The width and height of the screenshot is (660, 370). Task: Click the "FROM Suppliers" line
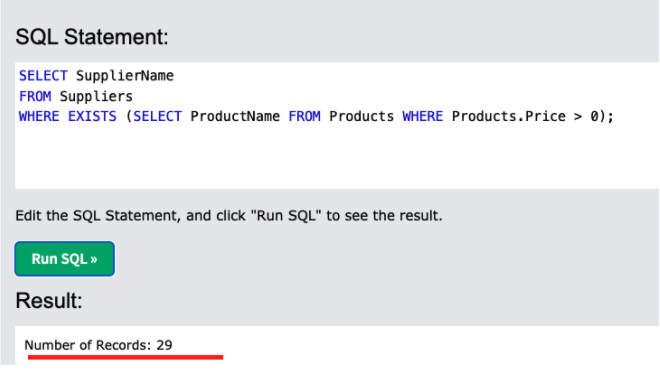point(76,96)
